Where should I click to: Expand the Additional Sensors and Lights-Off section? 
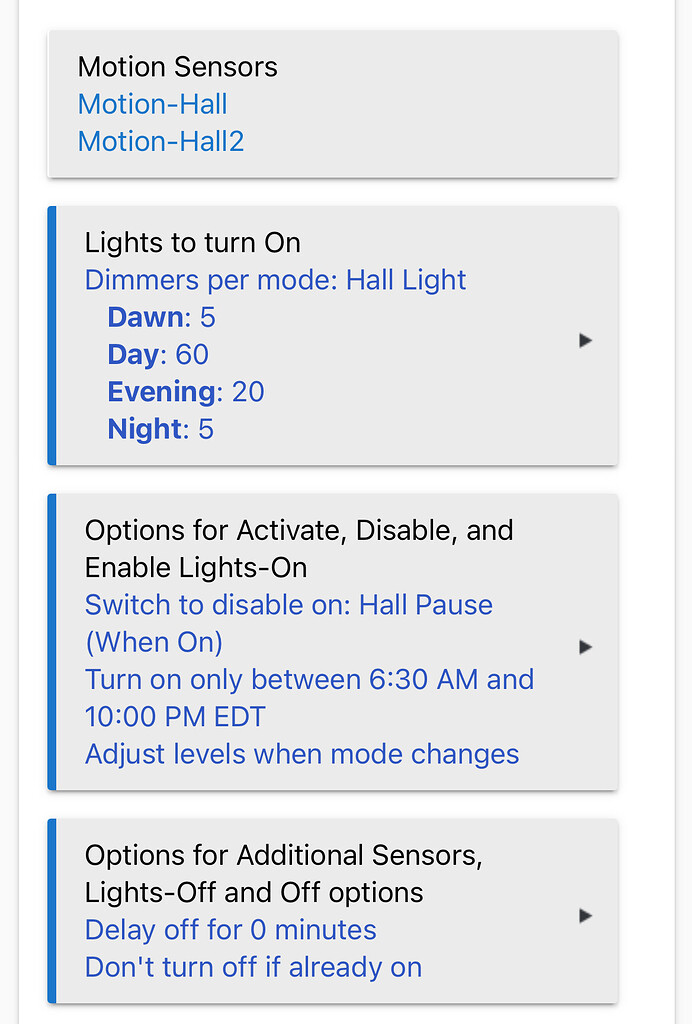click(585, 915)
